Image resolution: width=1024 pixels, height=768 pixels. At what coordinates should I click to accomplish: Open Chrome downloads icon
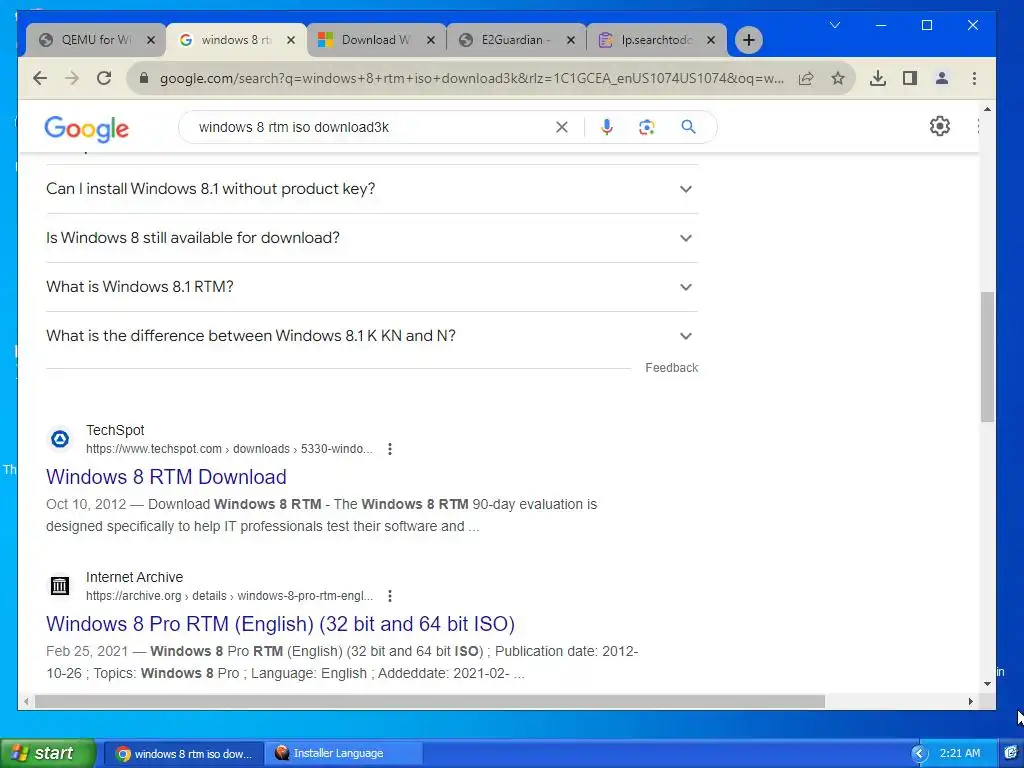click(x=878, y=78)
